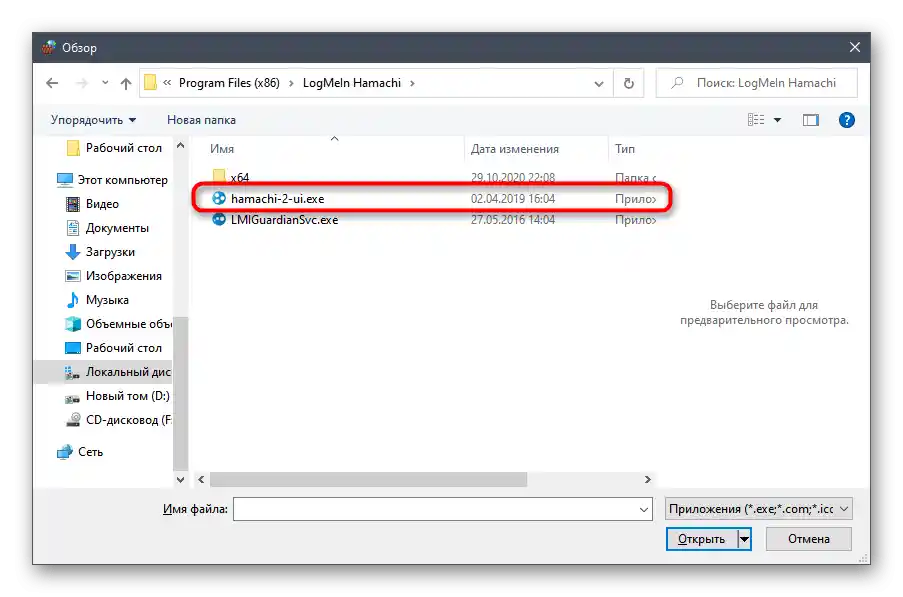Click LogMeIn Hamachi breadcrumb segment
The height and width of the screenshot is (597, 903).
(352, 83)
